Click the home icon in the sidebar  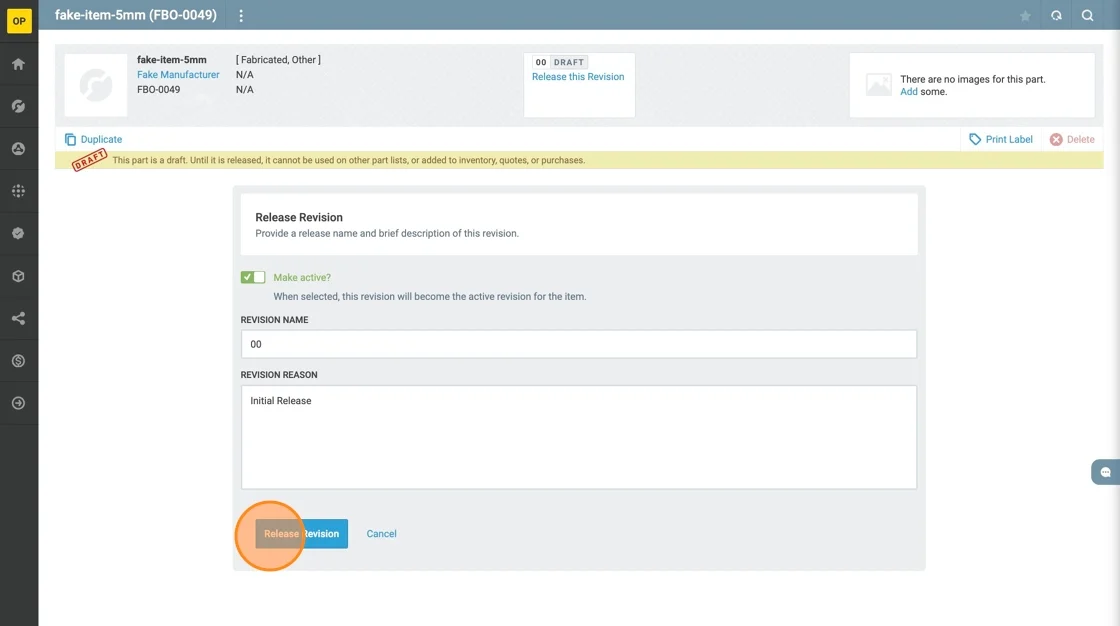[x=18, y=64]
